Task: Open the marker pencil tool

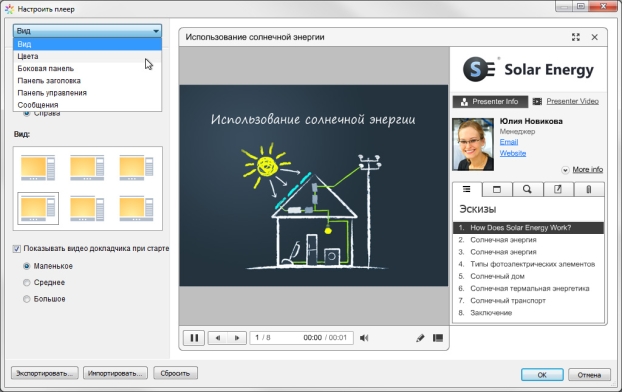Action: pos(420,338)
